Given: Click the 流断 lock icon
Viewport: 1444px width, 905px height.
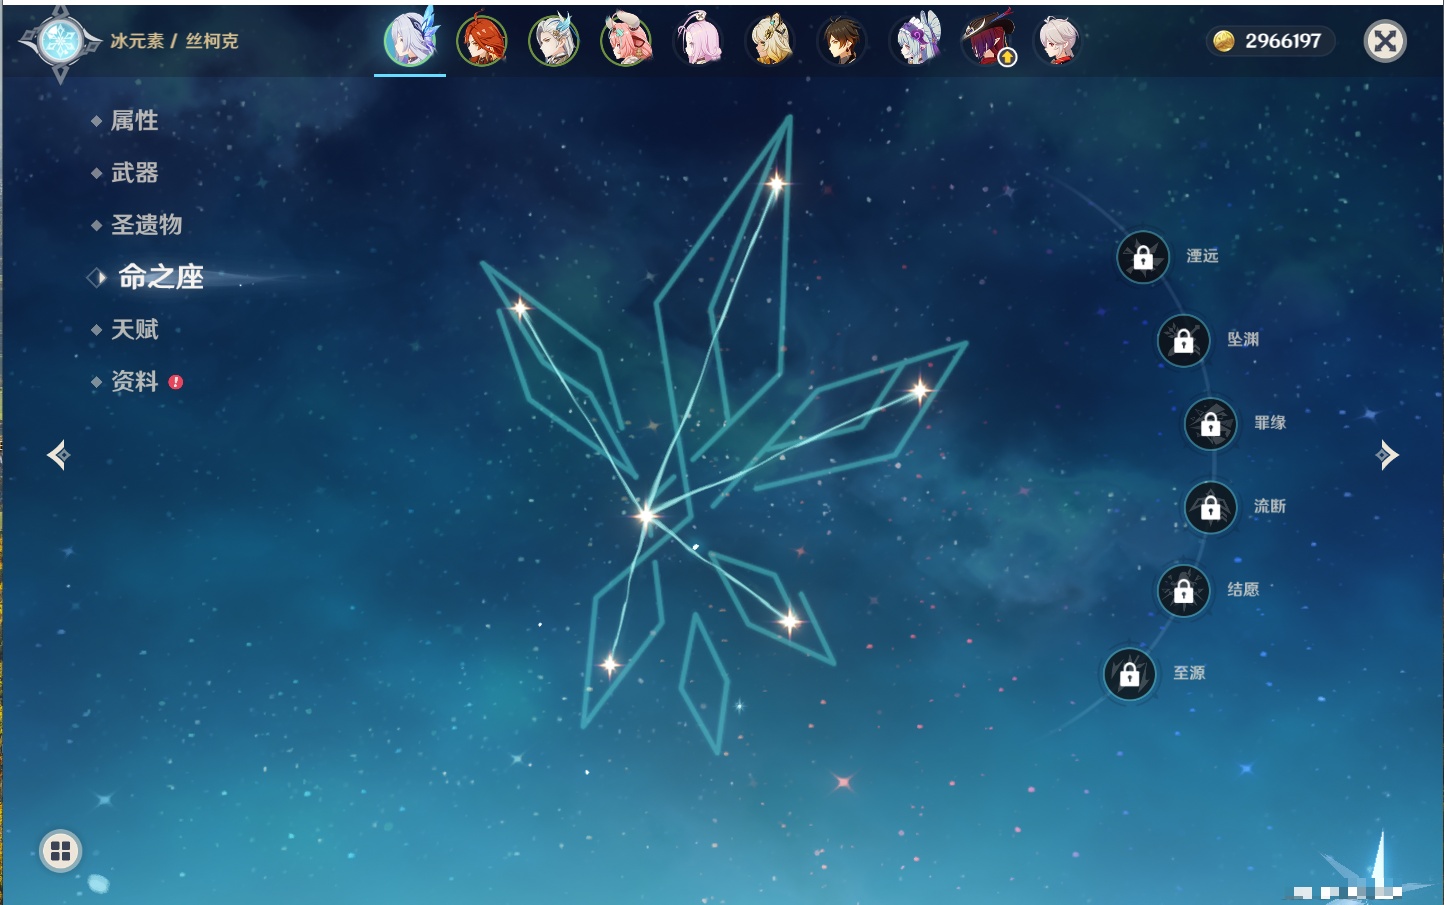Looking at the screenshot, I should [1211, 507].
